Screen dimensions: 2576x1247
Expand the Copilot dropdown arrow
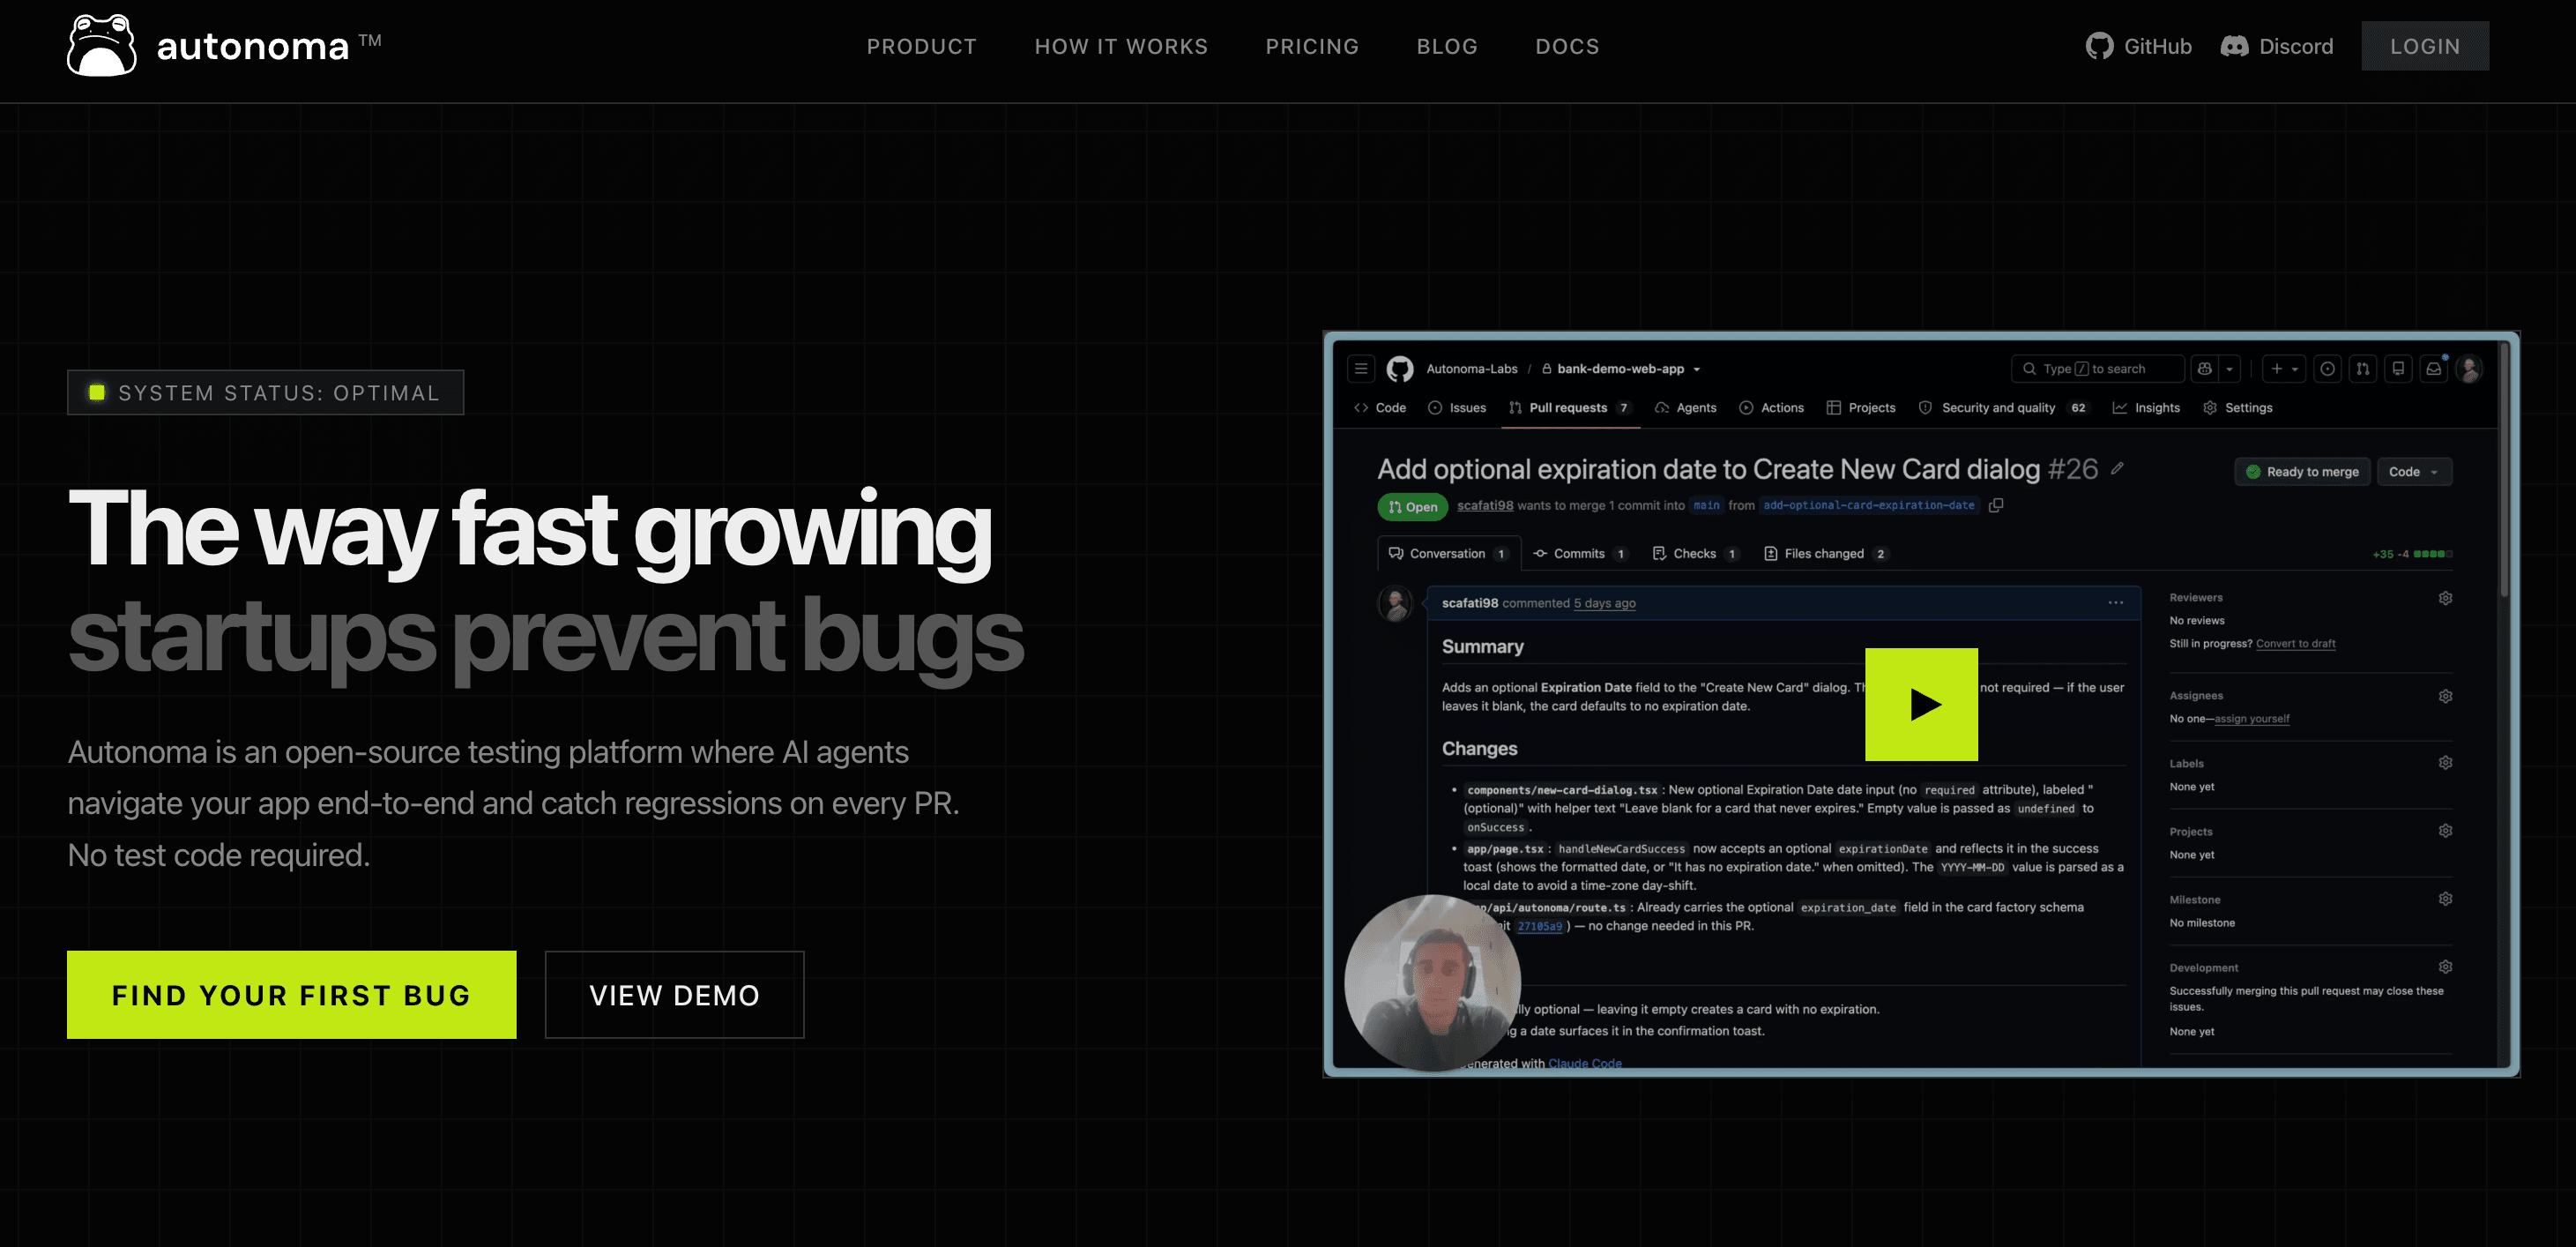click(2229, 369)
